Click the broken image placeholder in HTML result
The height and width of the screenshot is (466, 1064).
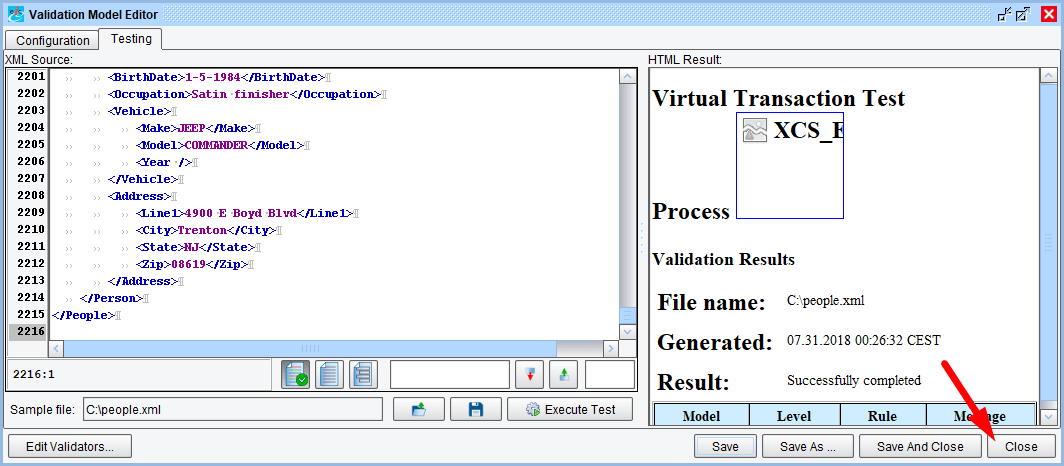click(x=755, y=131)
